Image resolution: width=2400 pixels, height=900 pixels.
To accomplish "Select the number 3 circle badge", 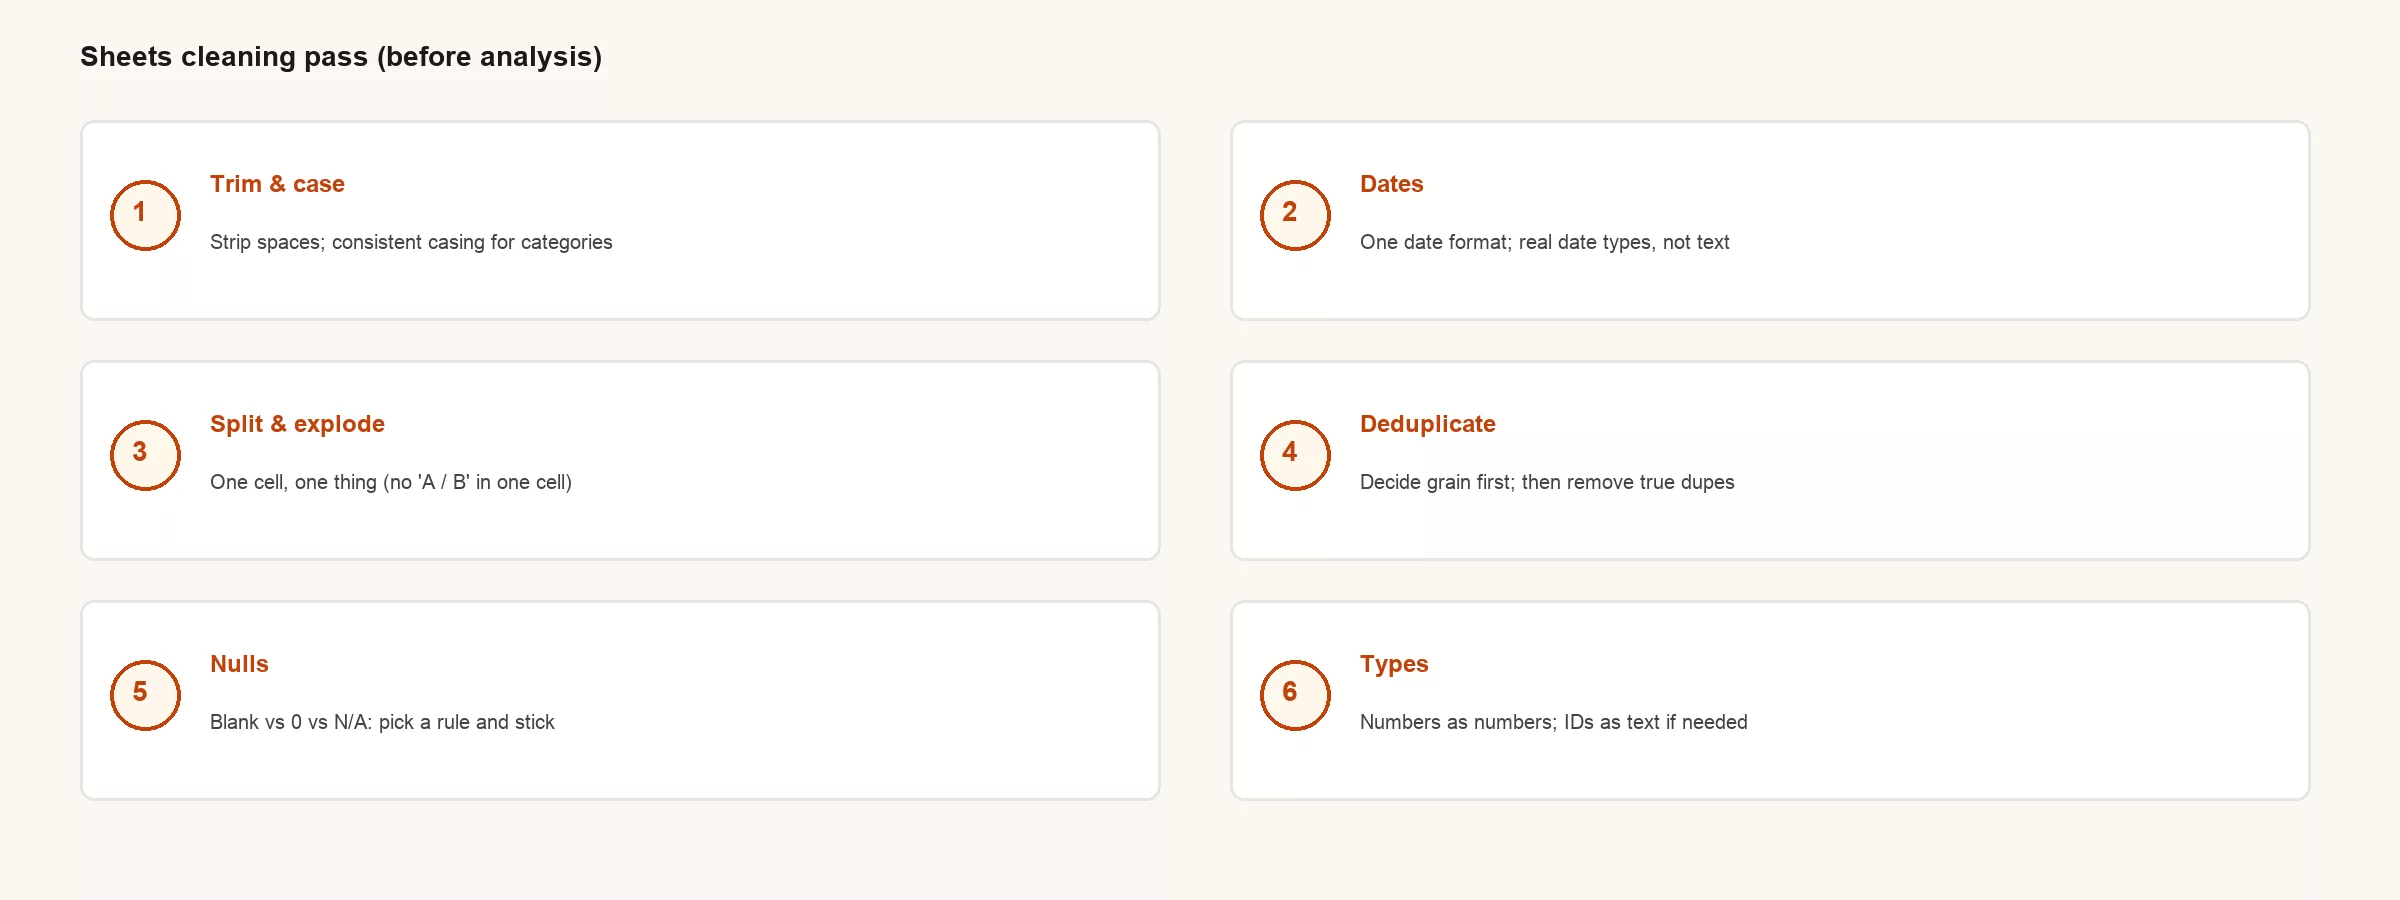I will 145,455.
